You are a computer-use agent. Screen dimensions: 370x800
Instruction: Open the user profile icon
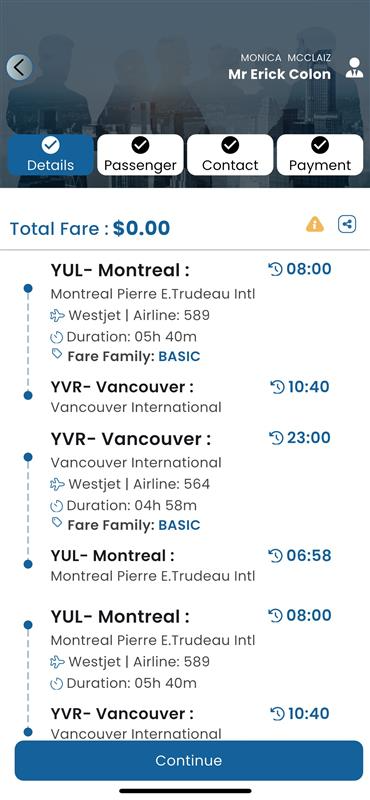coord(354,68)
